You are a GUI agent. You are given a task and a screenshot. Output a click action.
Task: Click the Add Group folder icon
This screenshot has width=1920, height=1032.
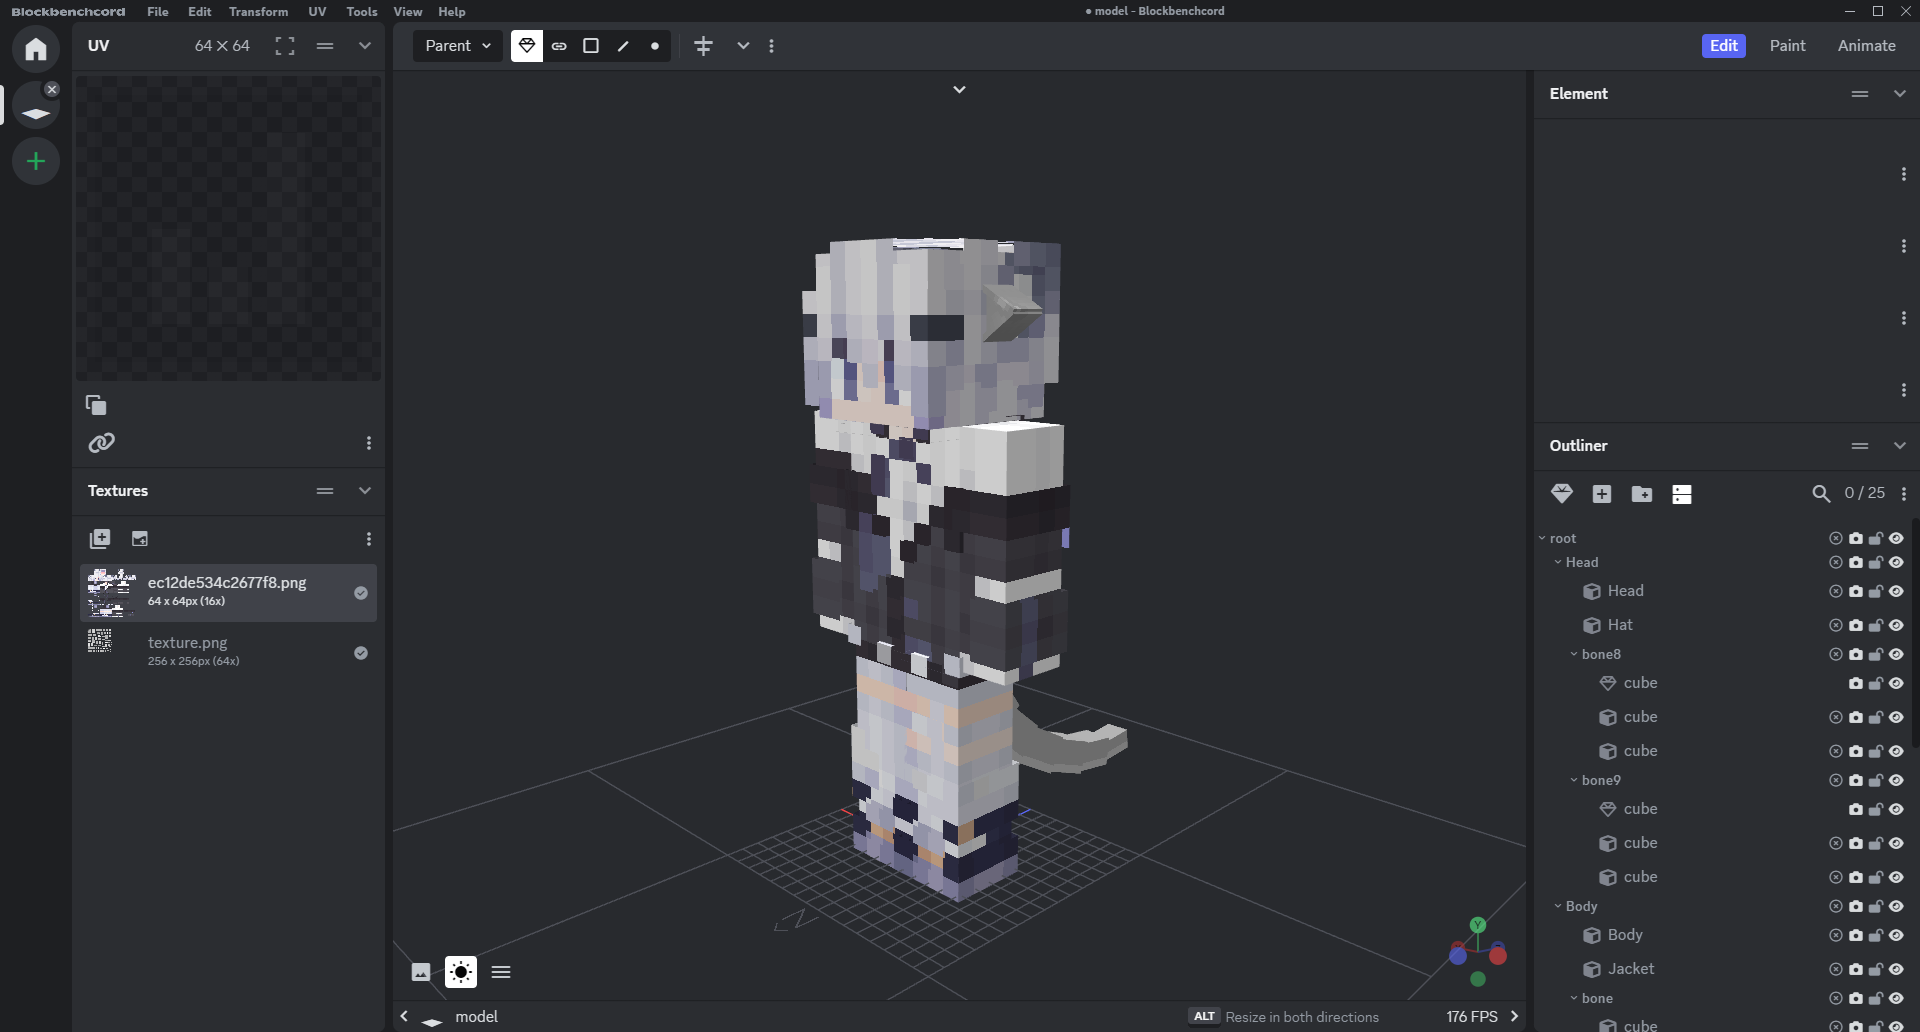(1641, 494)
